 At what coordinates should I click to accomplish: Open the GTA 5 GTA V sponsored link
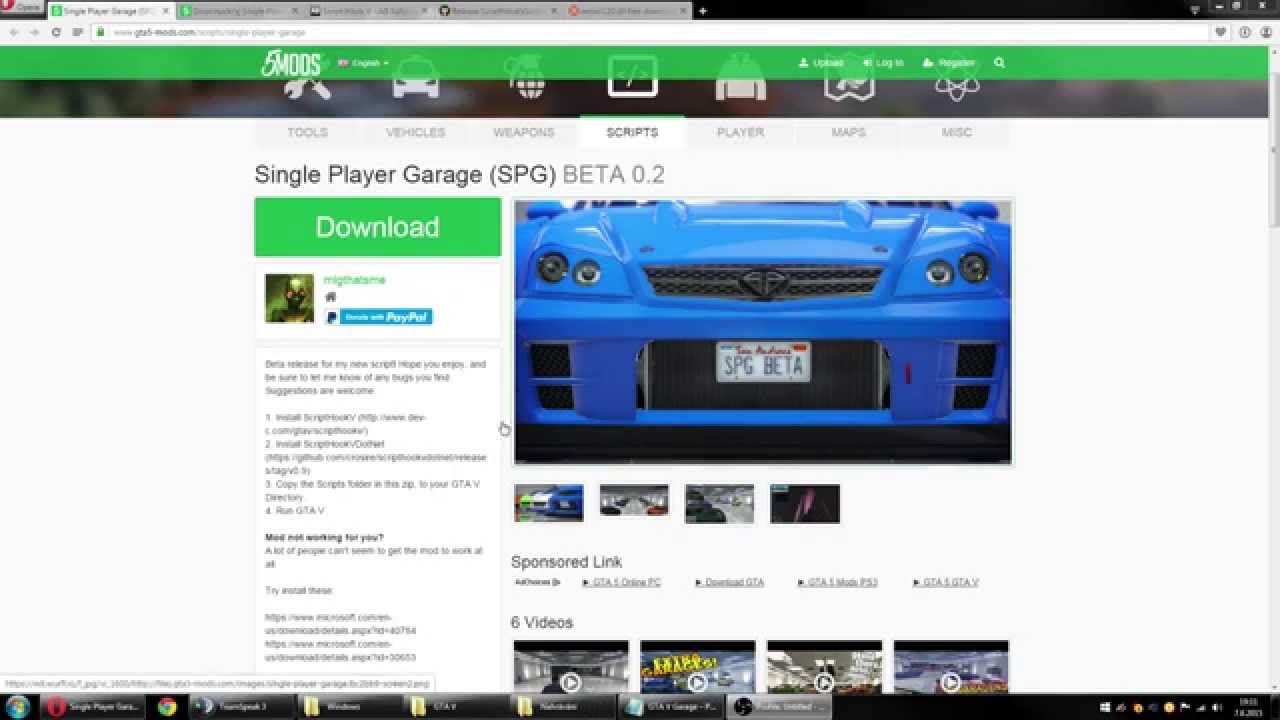(946, 582)
